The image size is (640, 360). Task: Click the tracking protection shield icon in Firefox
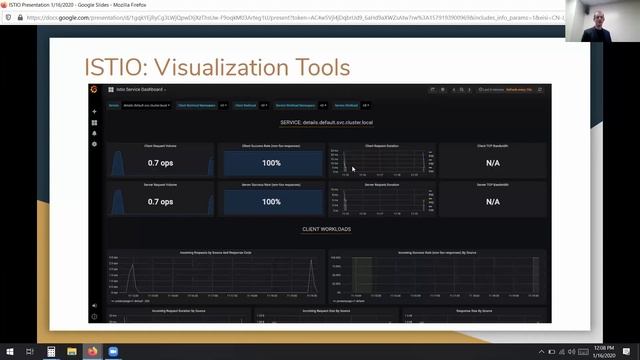[8, 18]
